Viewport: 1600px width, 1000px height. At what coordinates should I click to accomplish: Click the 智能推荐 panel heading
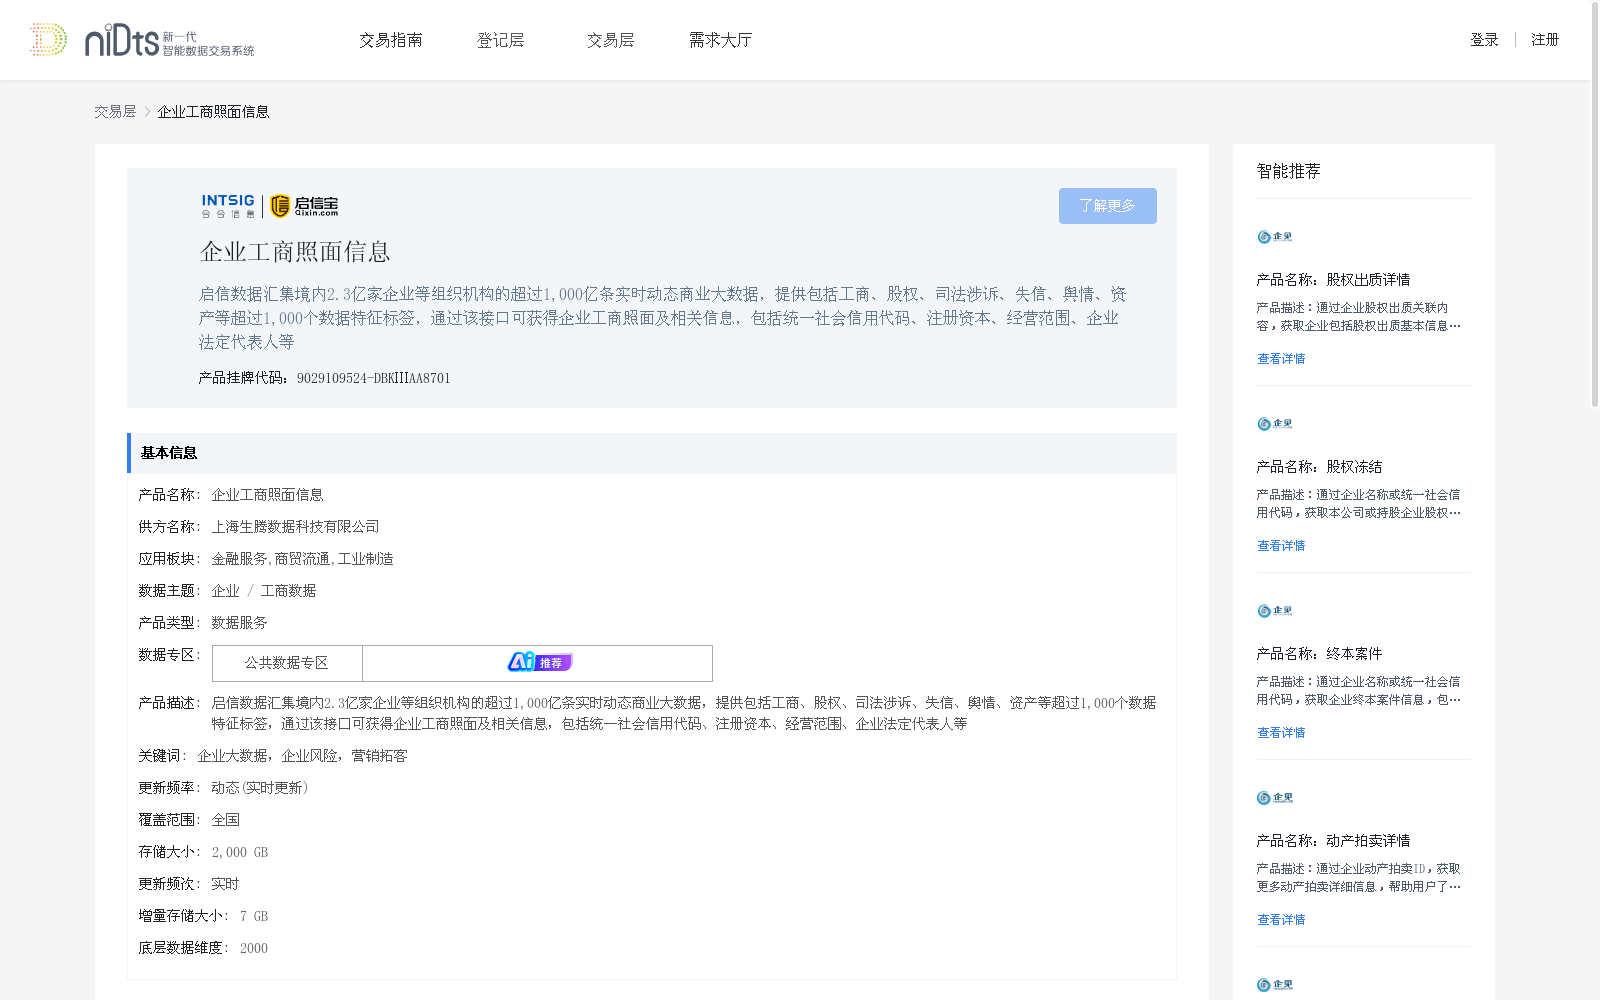(x=1289, y=171)
